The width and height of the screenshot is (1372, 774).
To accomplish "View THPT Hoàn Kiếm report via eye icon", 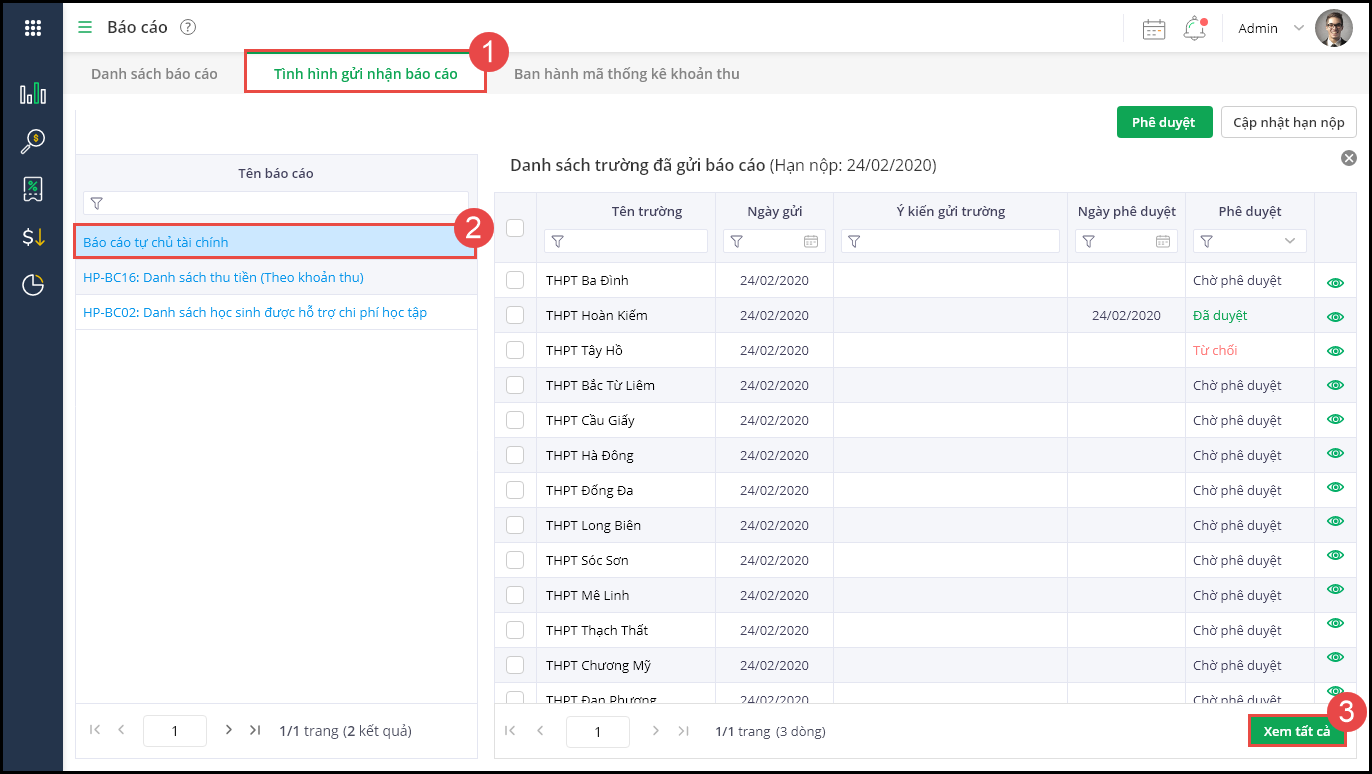I will pos(1335,316).
